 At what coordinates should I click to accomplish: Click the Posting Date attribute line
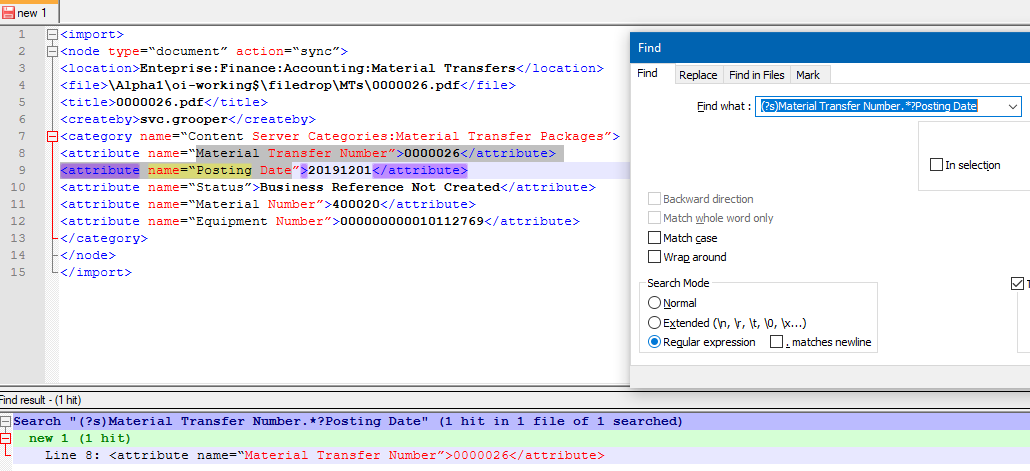[263, 171]
